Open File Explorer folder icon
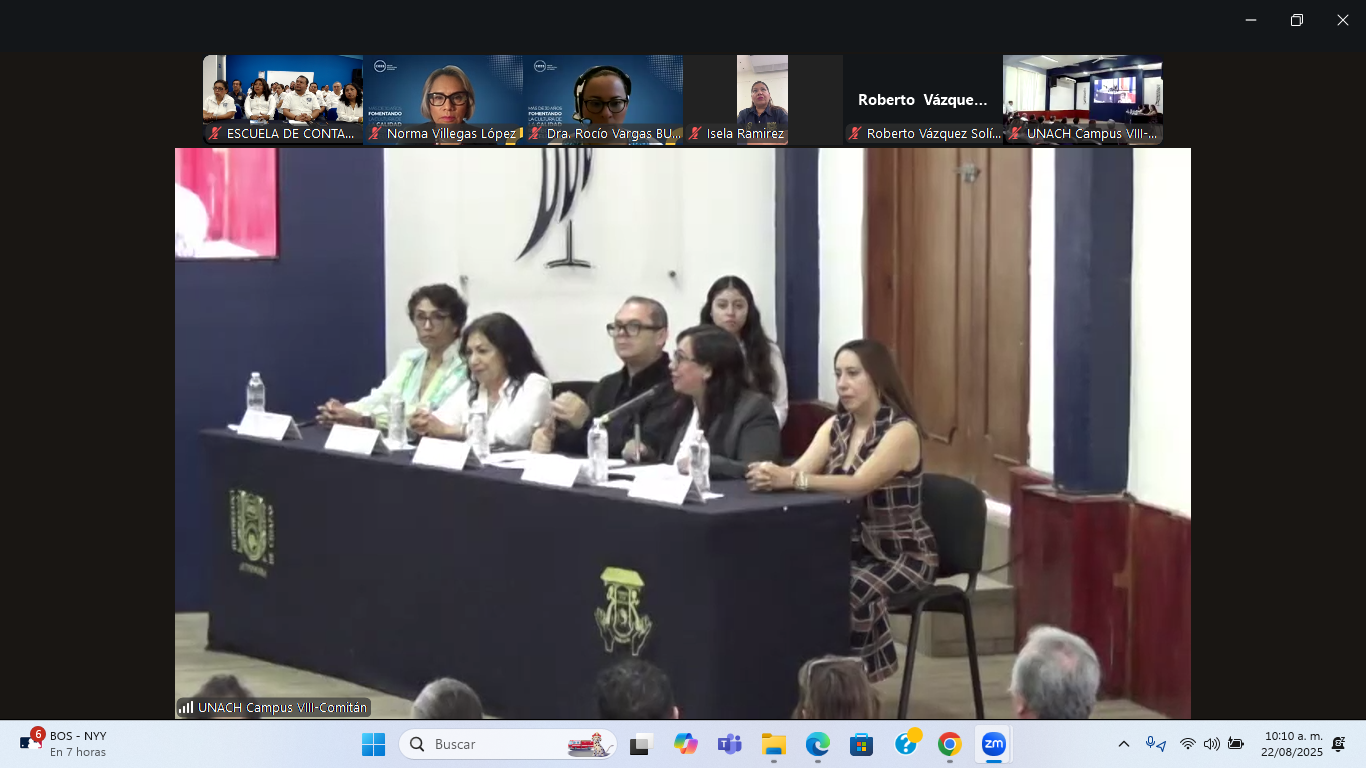This screenshot has height=768, width=1366. [x=773, y=744]
